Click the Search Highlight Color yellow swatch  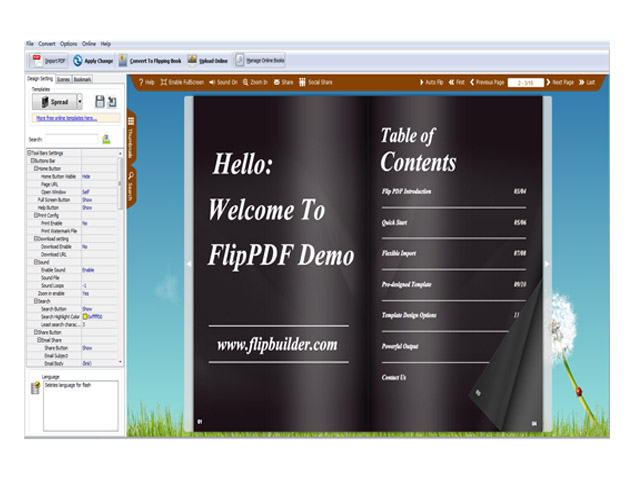pos(85,317)
